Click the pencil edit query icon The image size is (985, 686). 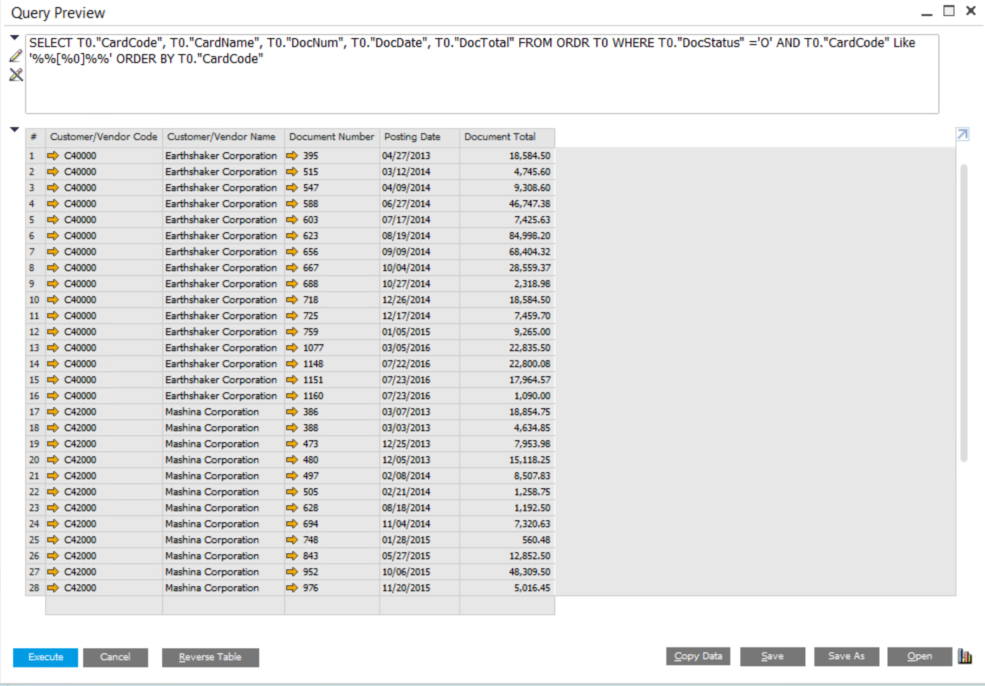(16, 56)
